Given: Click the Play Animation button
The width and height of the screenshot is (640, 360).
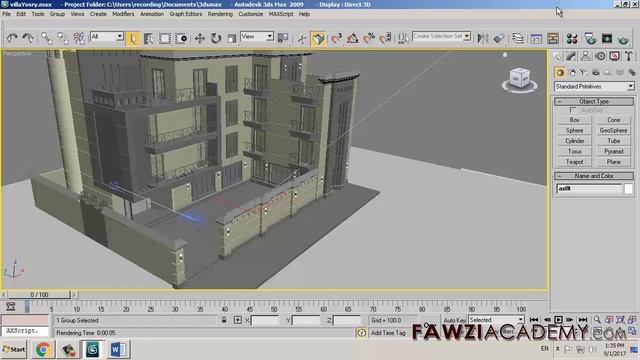Looking at the screenshot, I should point(558,320).
